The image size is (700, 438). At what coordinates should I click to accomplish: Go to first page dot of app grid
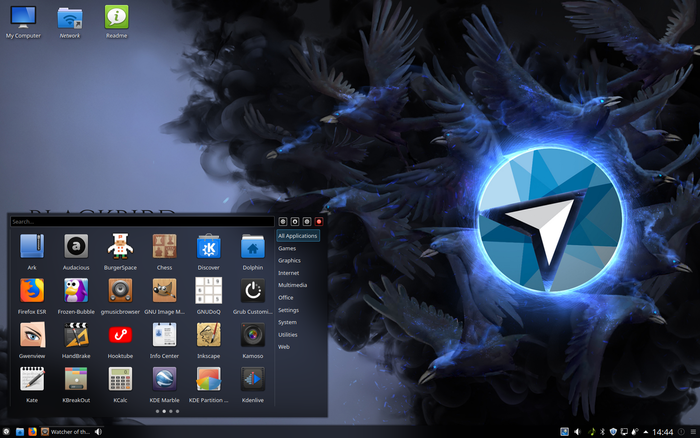click(x=157, y=411)
